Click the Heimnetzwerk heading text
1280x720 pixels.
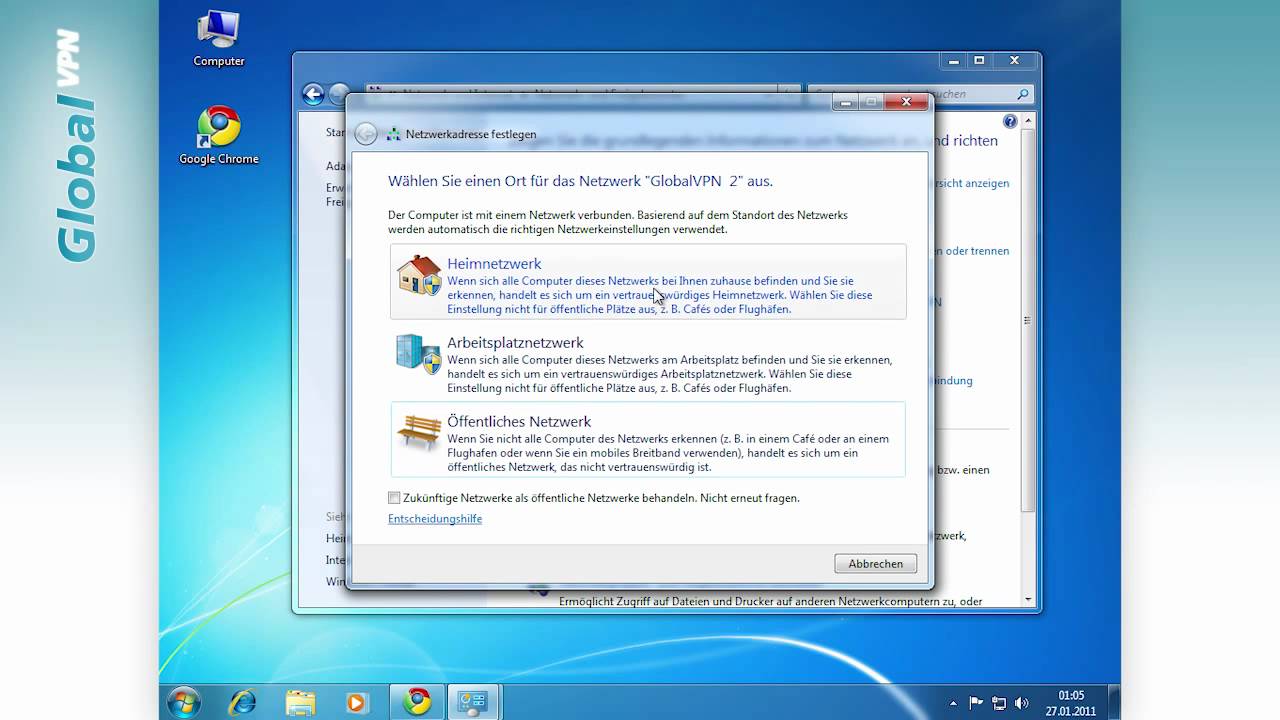tap(494, 263)
